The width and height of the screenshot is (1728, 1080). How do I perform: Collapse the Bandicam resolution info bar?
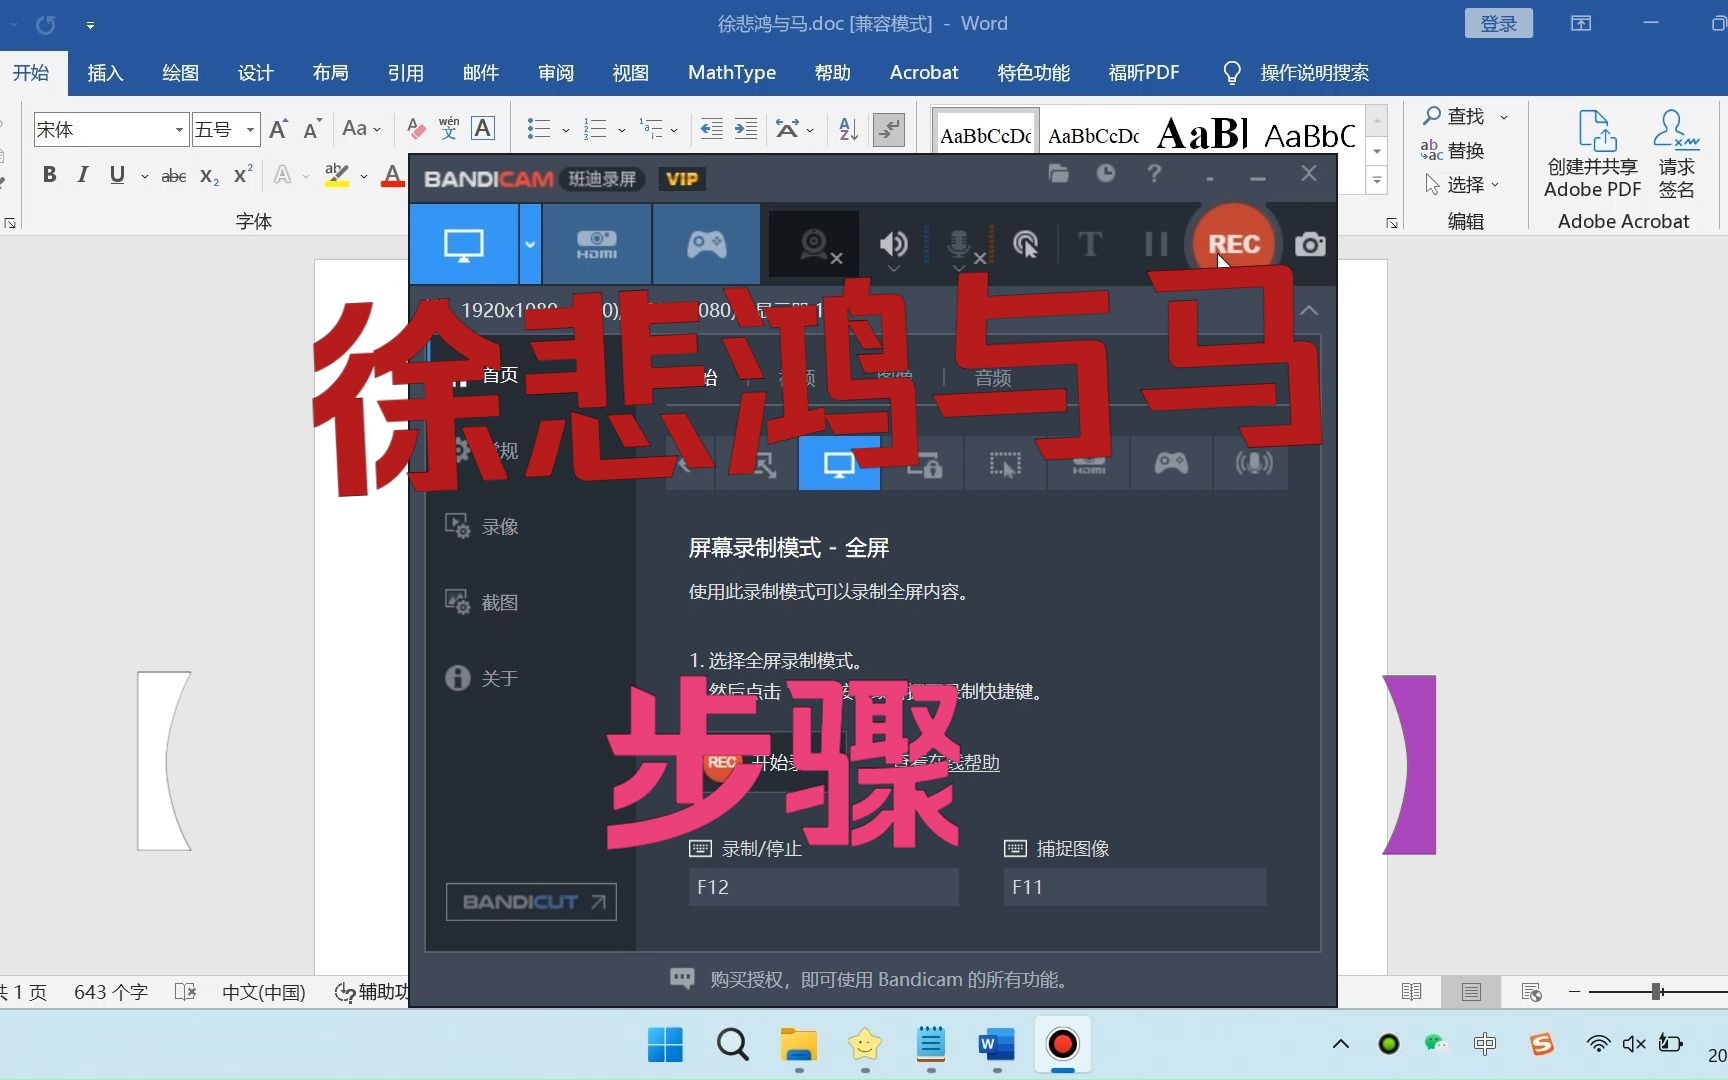[x=1309, y=311]
